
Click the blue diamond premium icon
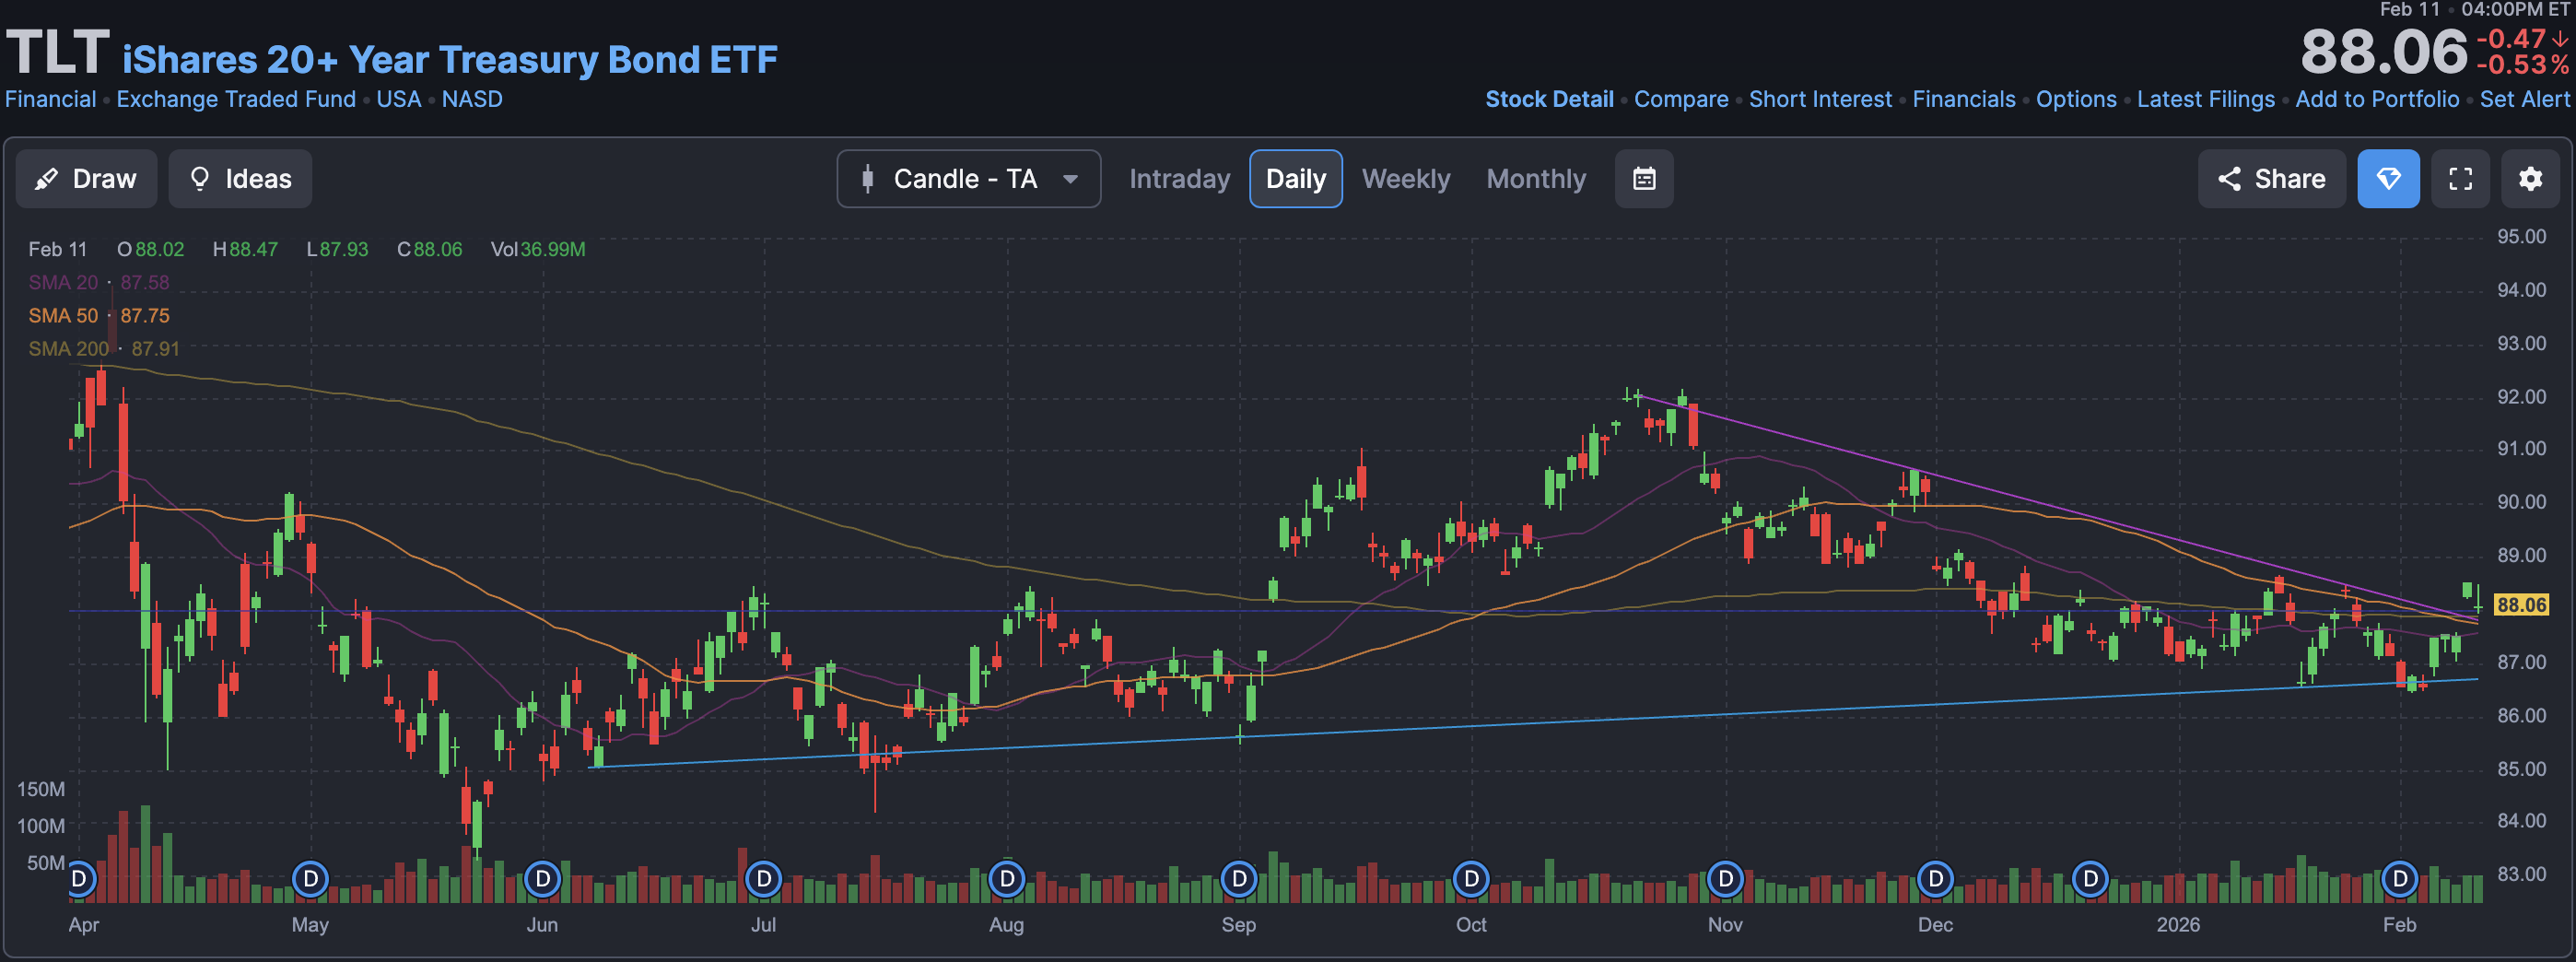2388,179
